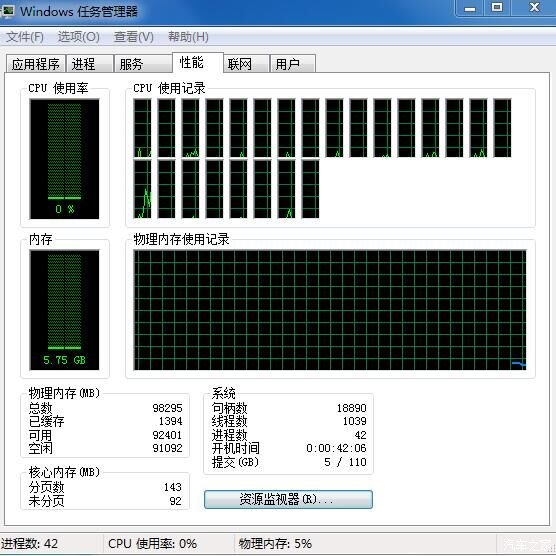The image size is (556, 556).
Task: Click the 系统 group label
Action: (223, 393)
